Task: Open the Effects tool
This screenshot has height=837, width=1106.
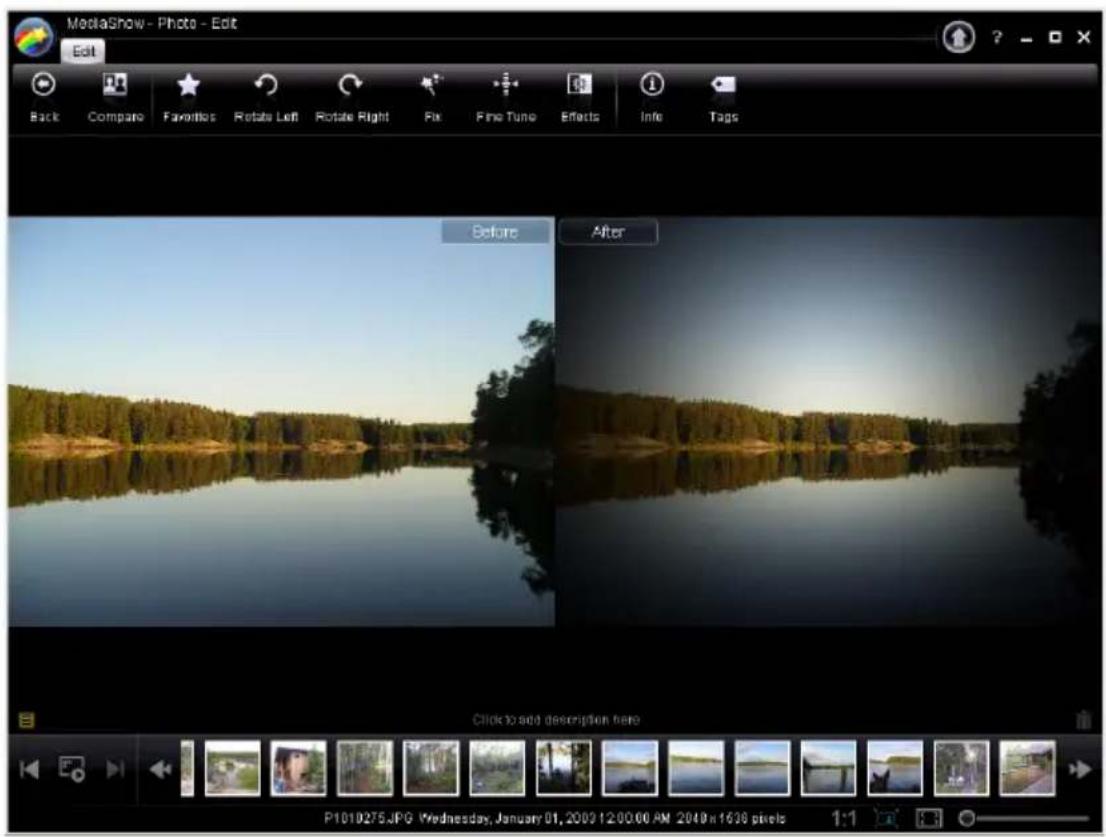Action: [x=580, y=97]
